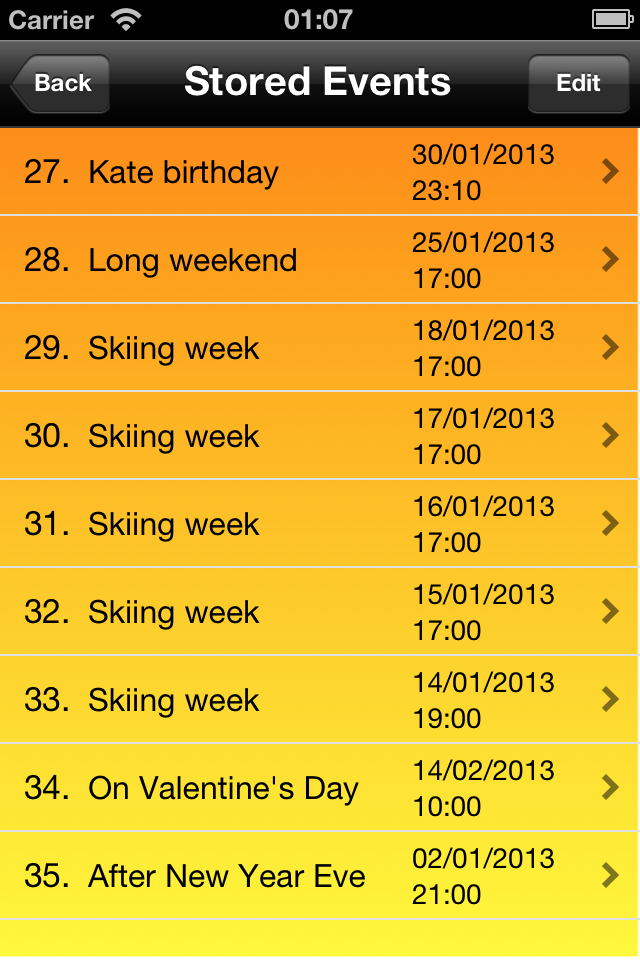Select Skiing week event number 30

[319, 435]
